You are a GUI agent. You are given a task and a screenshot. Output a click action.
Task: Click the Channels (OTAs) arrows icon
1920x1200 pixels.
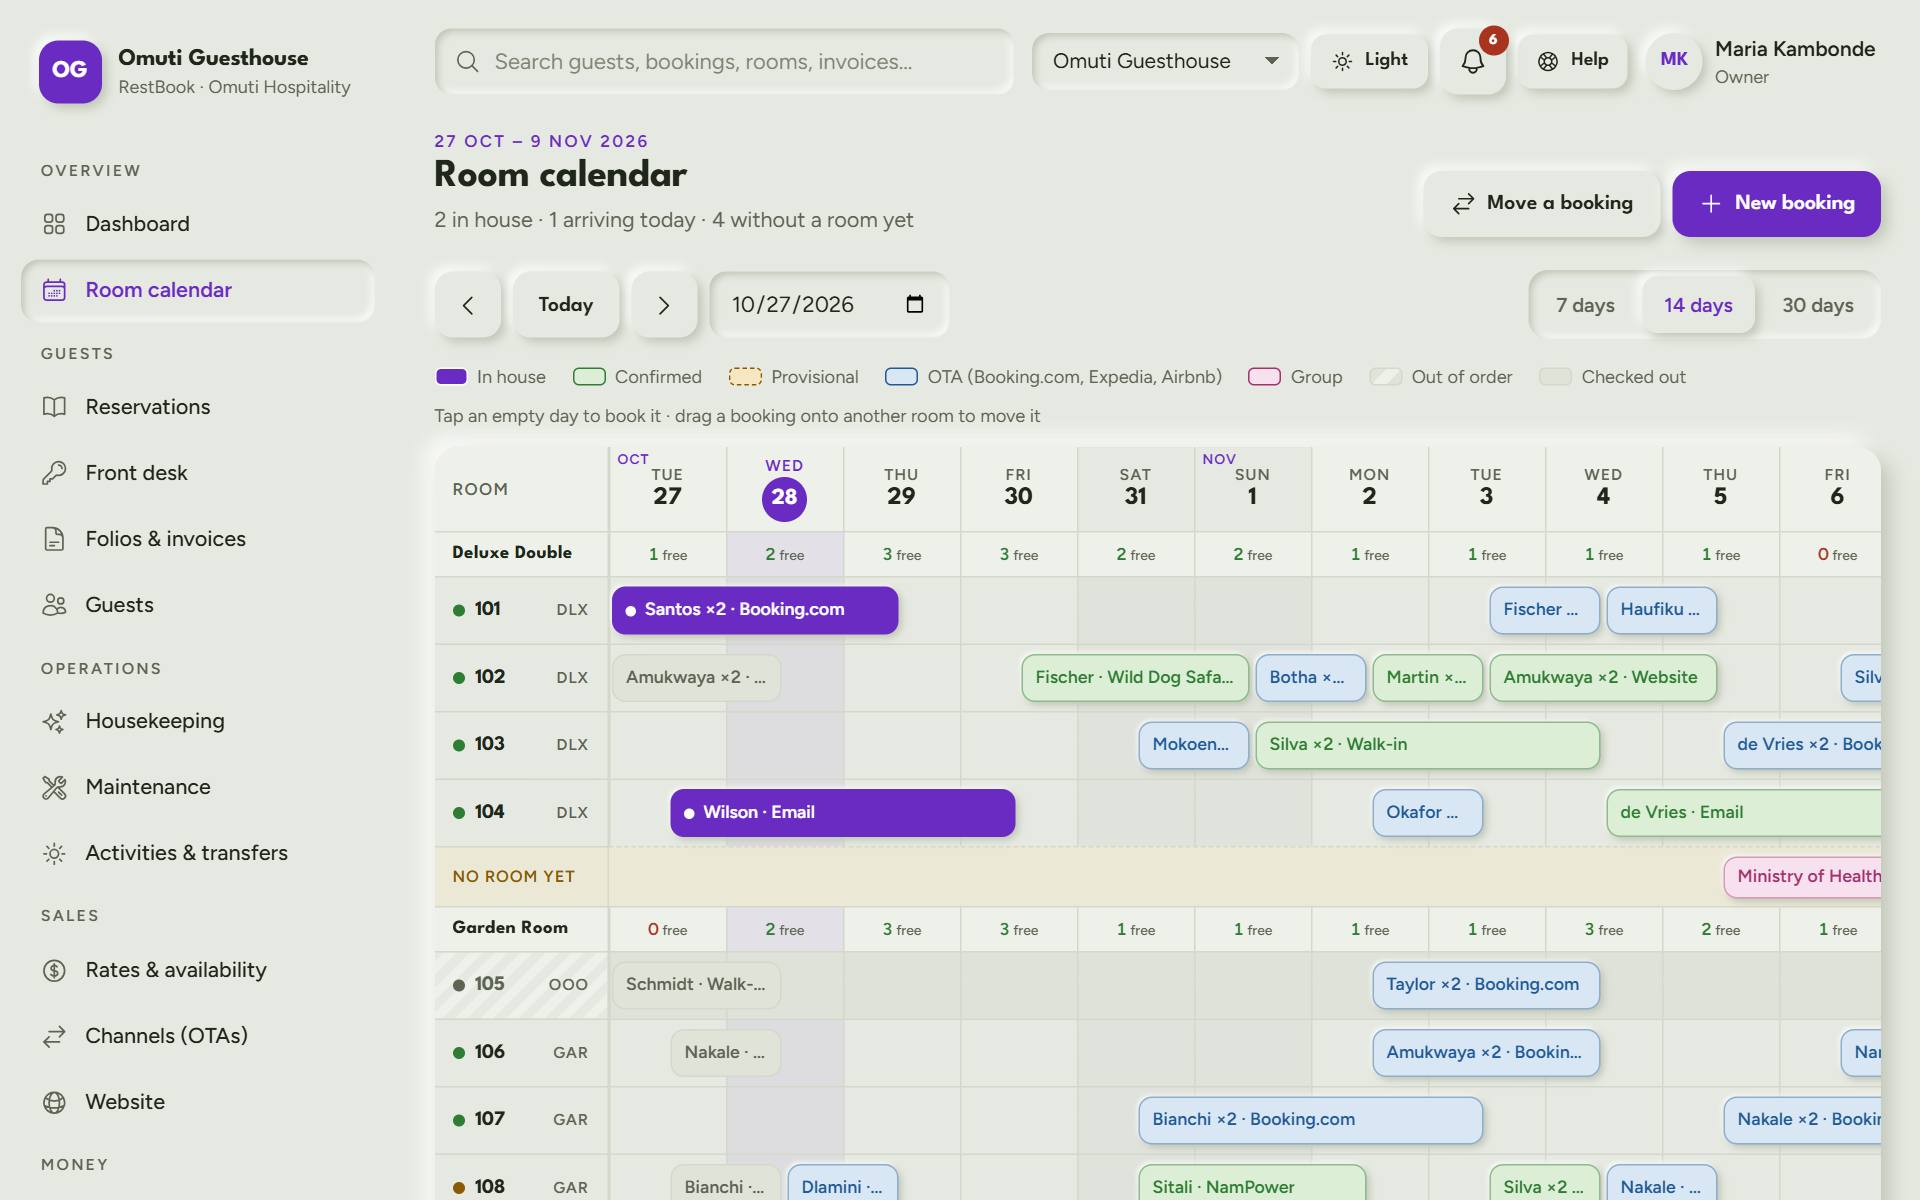click(x=54, y=1036)
